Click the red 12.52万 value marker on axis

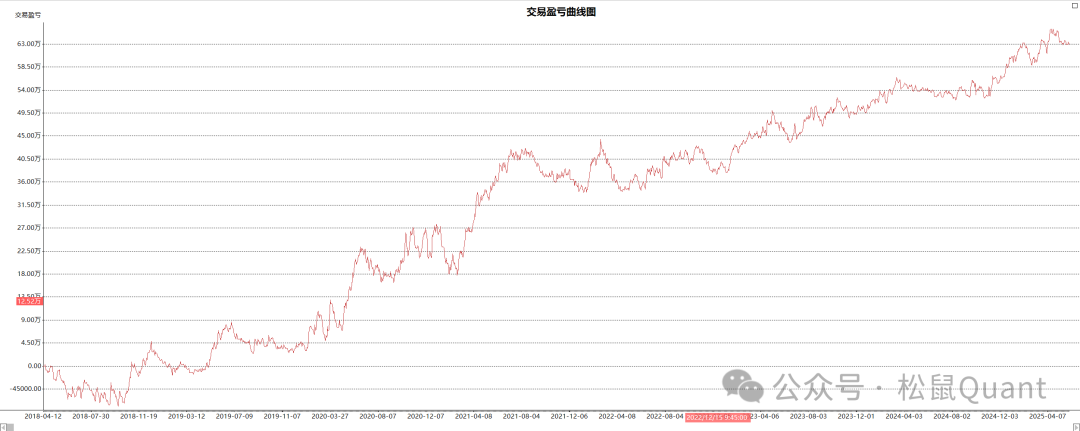click(28, 300)
